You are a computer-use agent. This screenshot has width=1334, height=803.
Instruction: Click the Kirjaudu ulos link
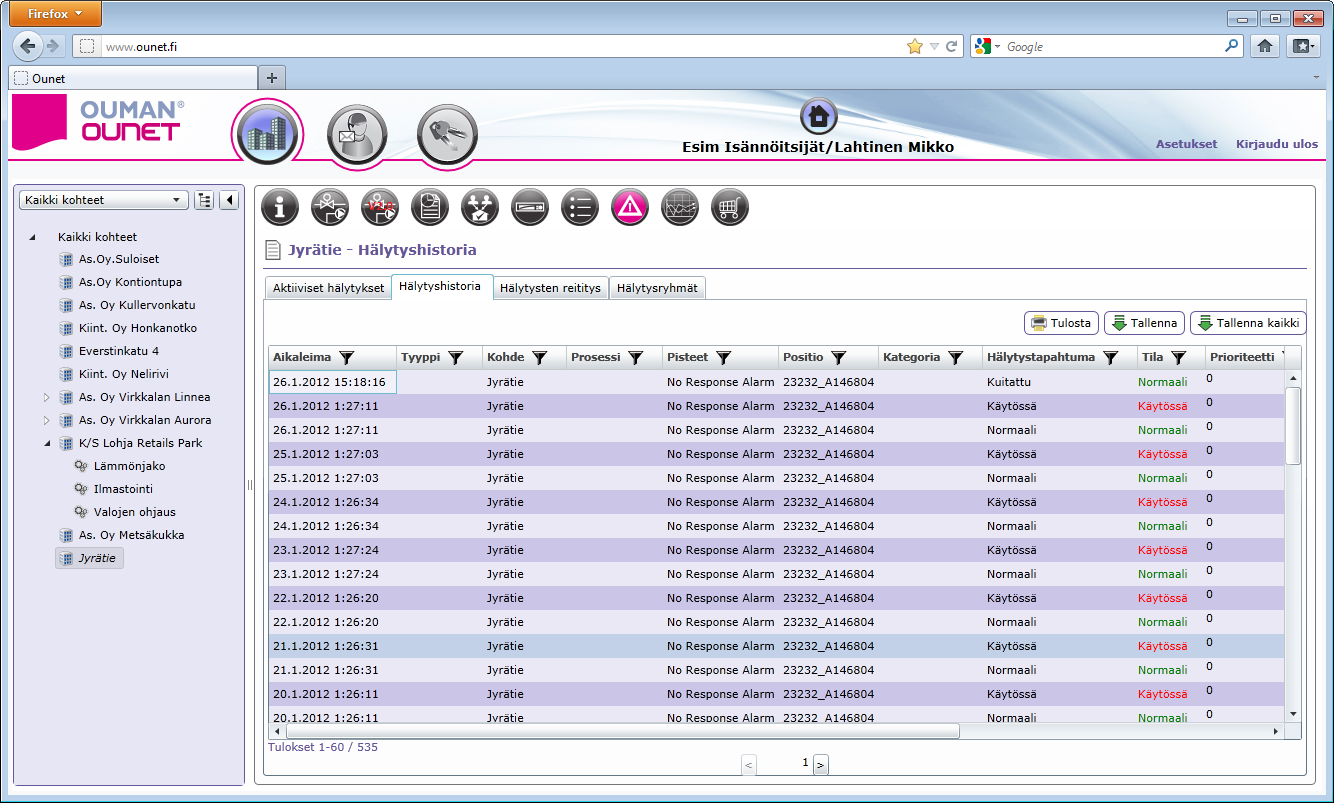(1277, 144)
